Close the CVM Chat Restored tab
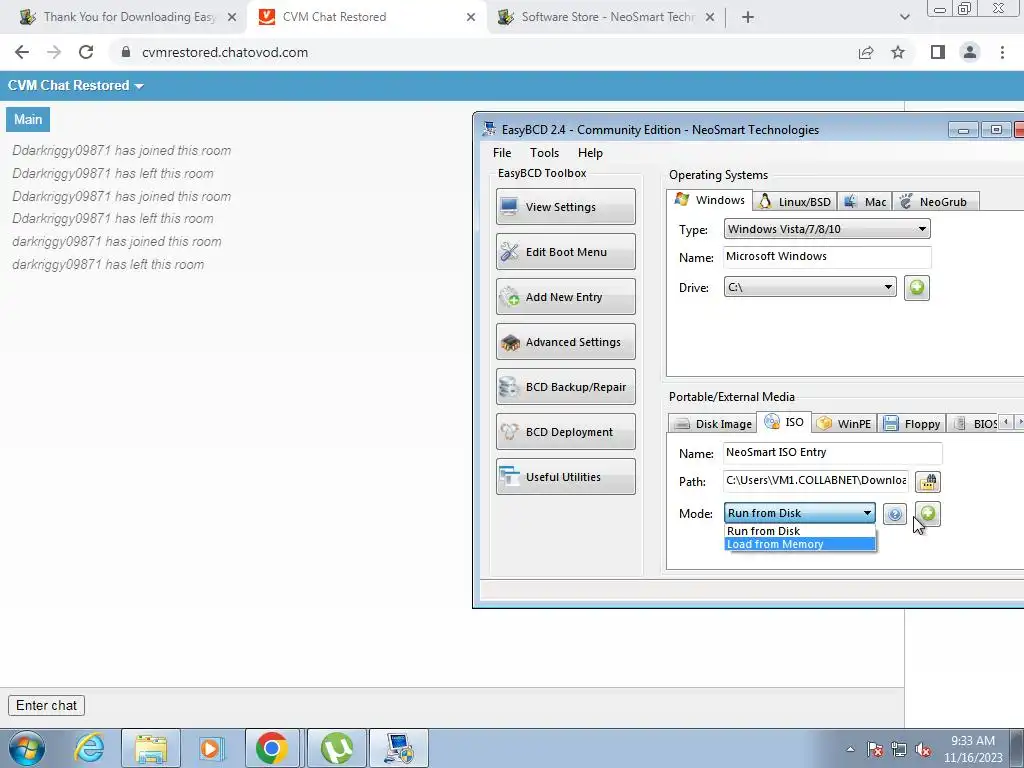Screen dimensions: 1024x768 [471, 18]
